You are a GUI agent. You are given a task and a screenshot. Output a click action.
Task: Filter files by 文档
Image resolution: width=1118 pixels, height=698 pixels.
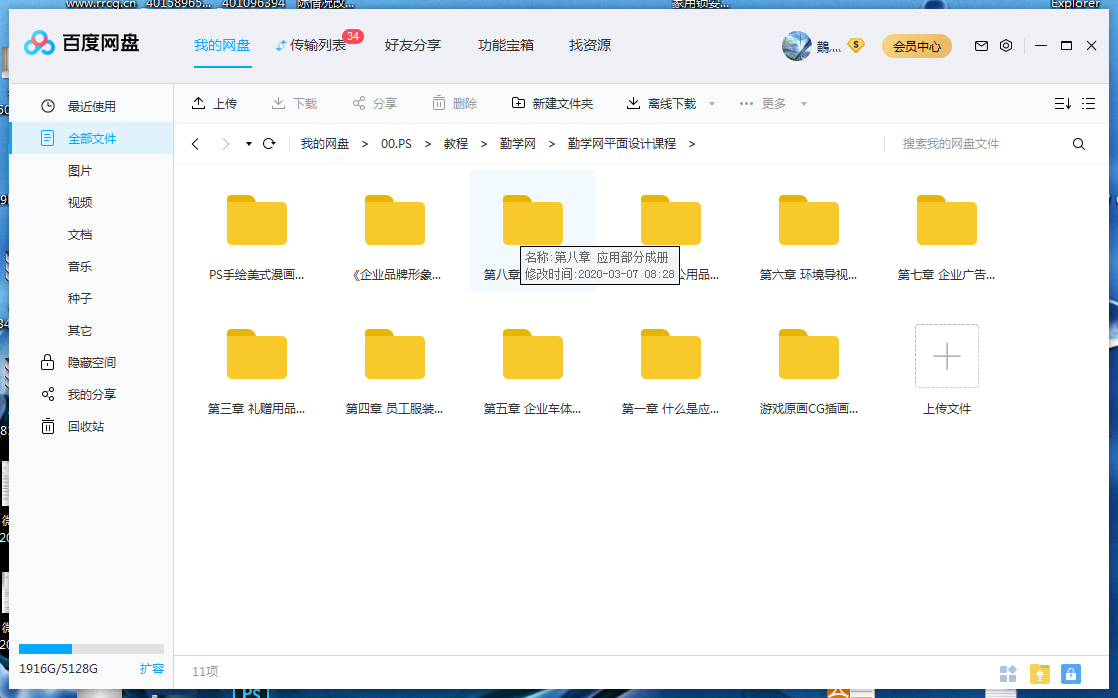[80, 235]
